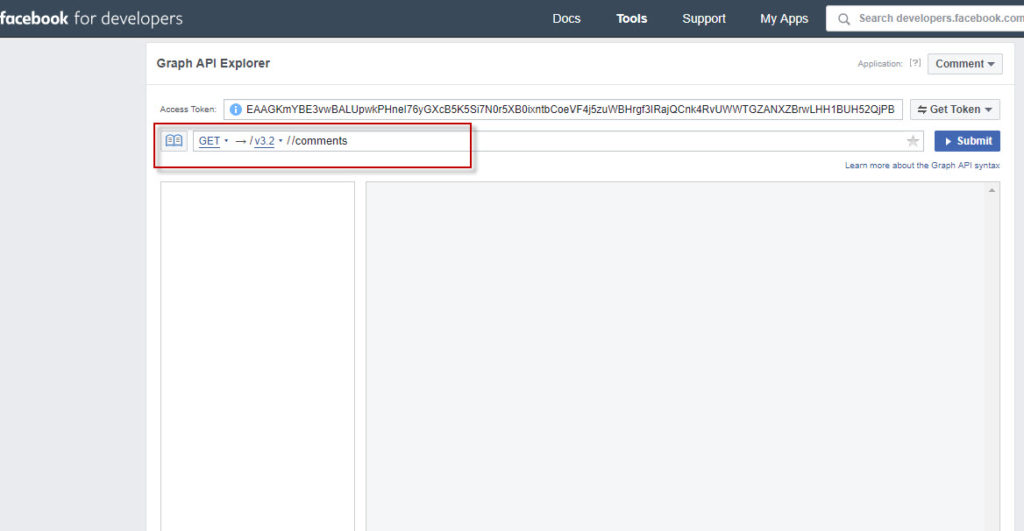Viewport: 1024px width, 531px height.
Task: Submit the Graph API query
Action: [967, 141]
